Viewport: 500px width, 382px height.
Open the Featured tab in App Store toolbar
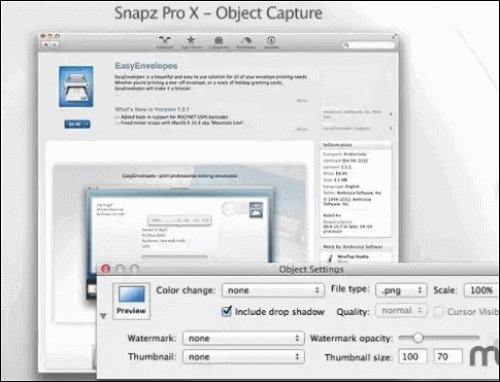(165, 42)
